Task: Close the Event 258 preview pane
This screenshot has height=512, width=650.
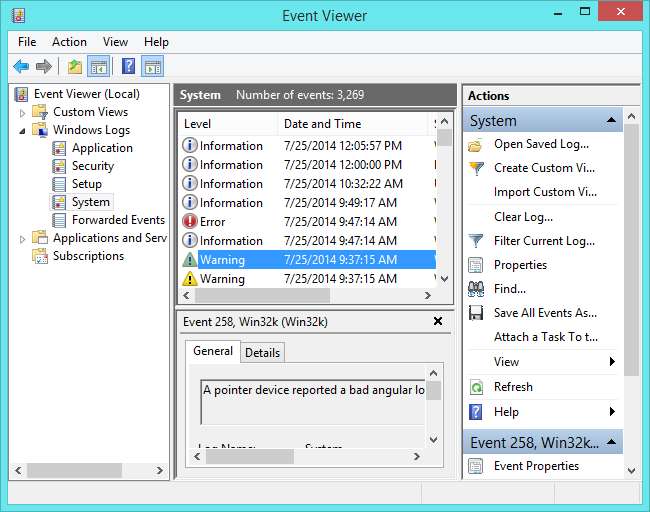Action: [x=438, y=321]
